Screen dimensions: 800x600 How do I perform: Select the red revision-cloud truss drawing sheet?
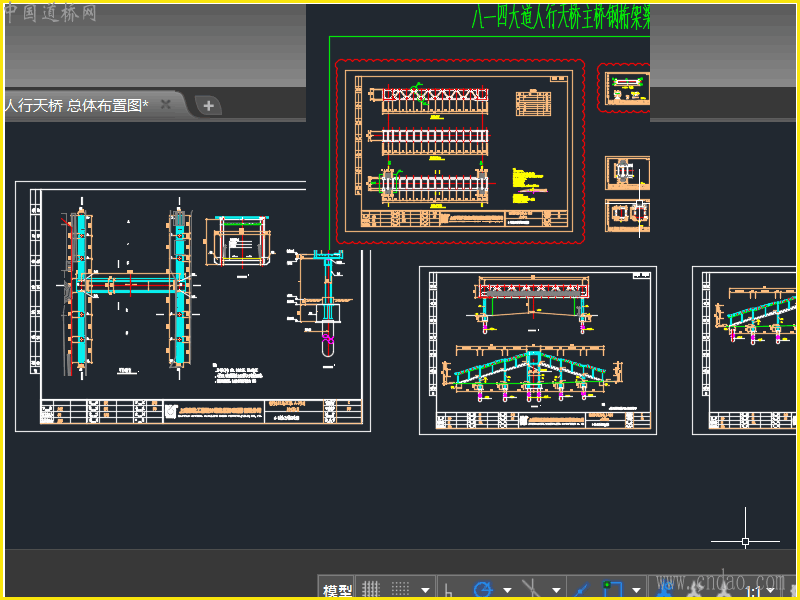click(x=460, y=151)
